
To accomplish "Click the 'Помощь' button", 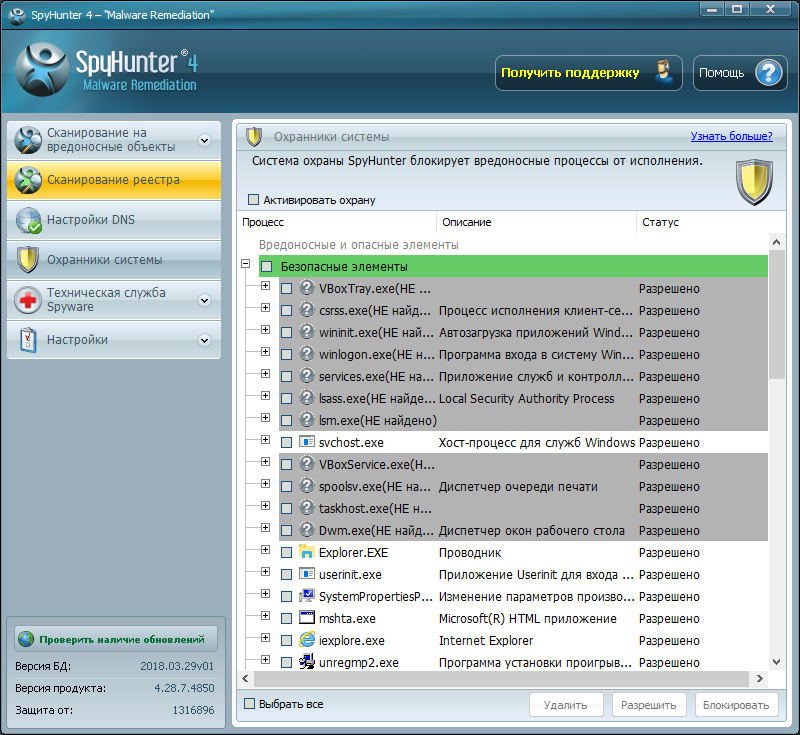I will point(740,73).
